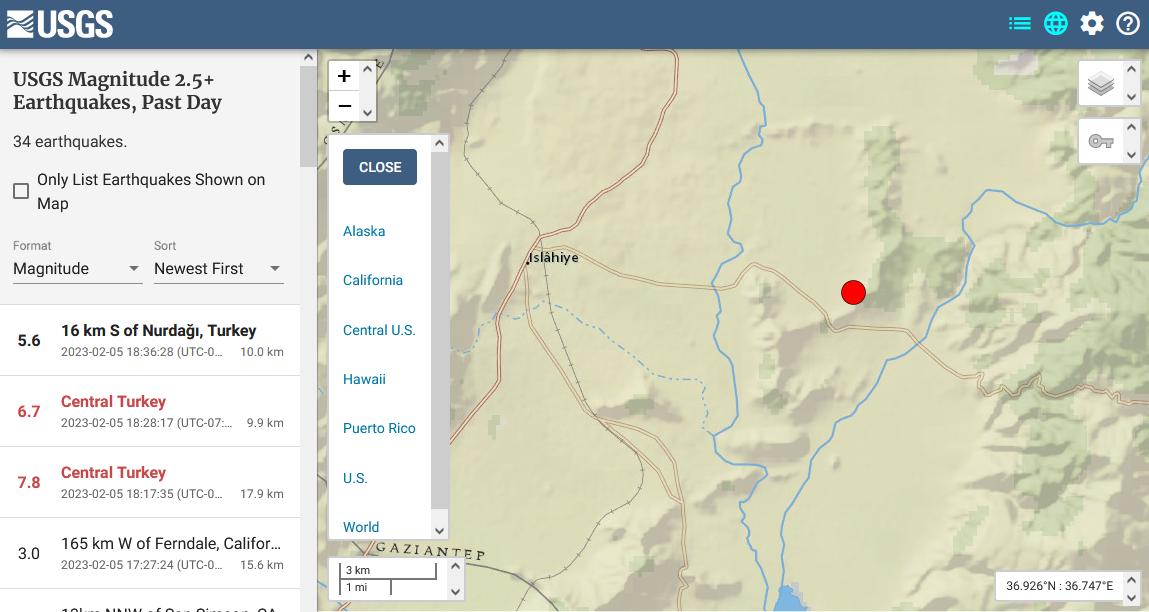Image resolution: width=1149 pixels, height=612 pixels.
Task: Jump to Central U.S. region
Action: pyautogui.click(x=379, y=330)
